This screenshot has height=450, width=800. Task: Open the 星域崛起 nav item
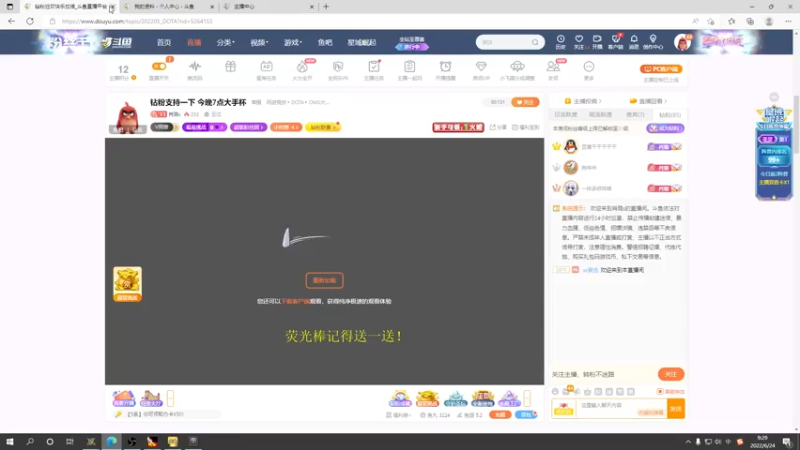point(362,42)
